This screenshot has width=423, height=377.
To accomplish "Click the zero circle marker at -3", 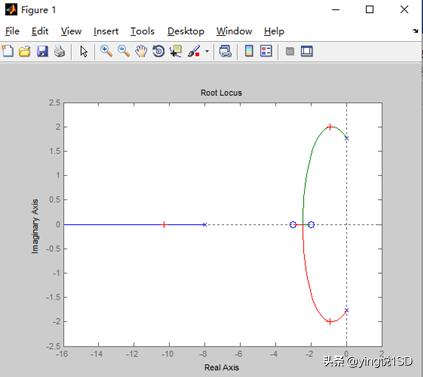I will point(293,225).
